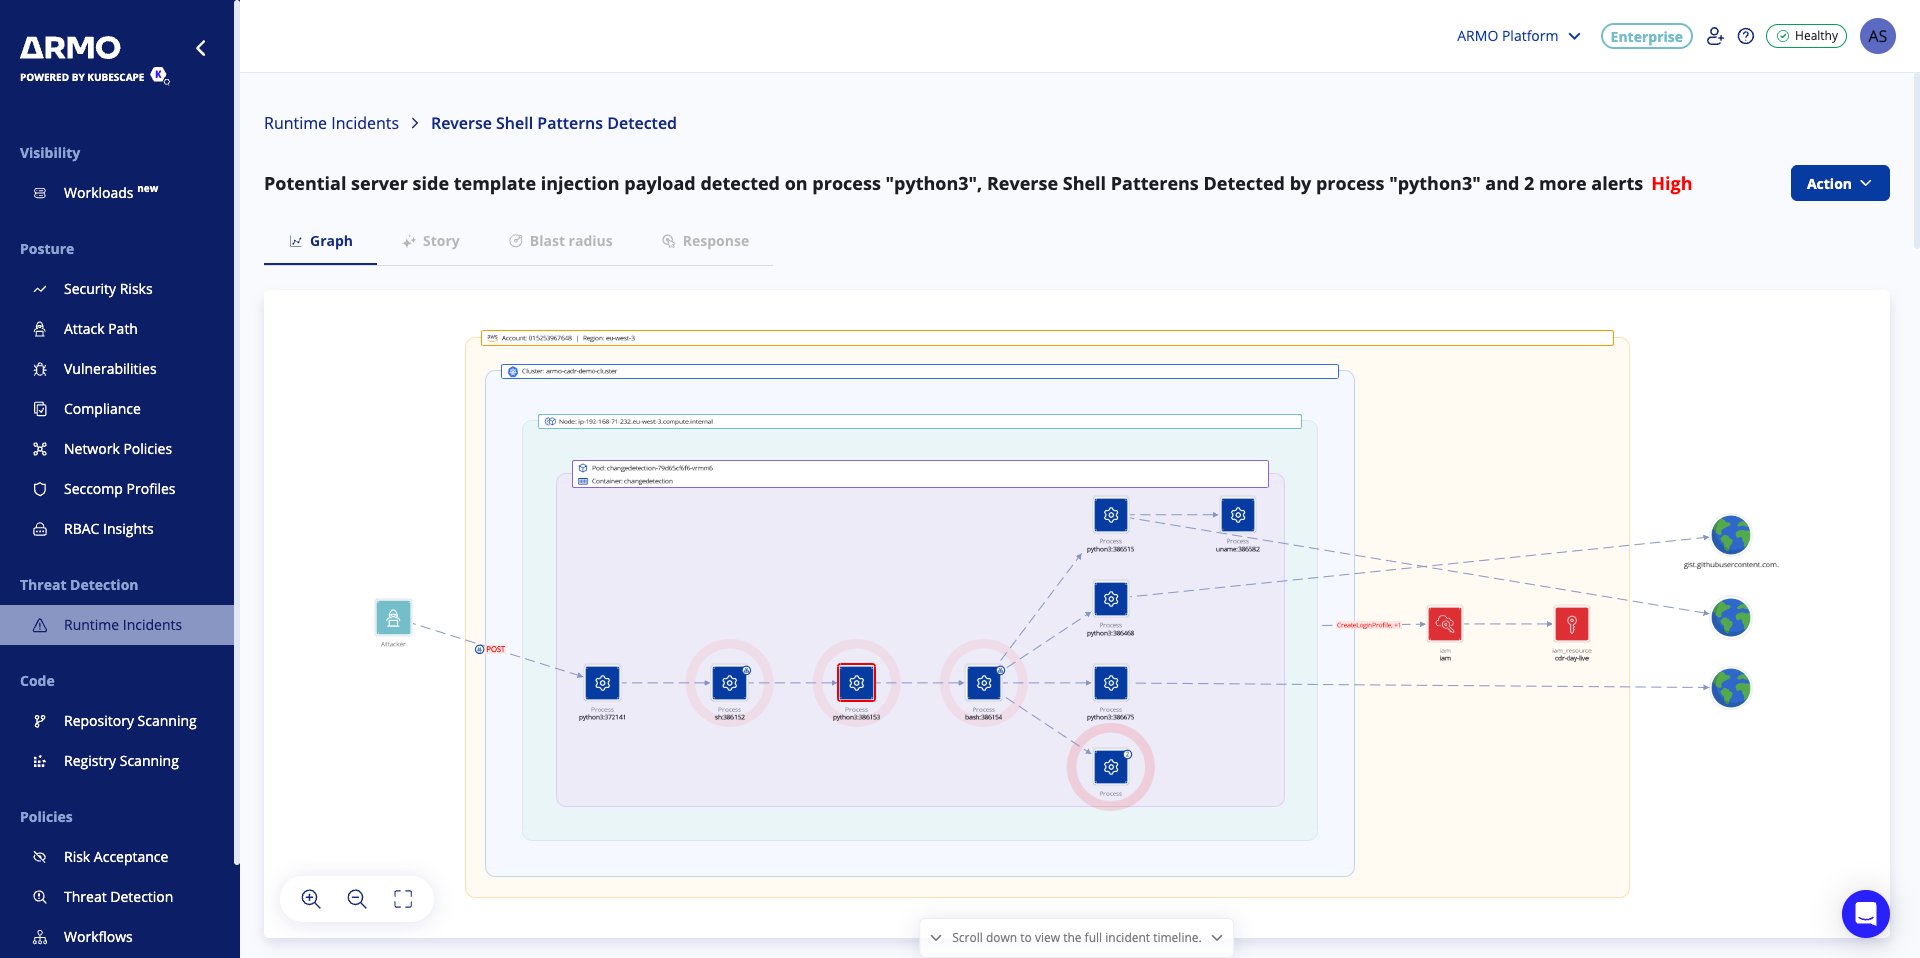1920x958 pixels.
Task: Click the Account and Region label
Action: [x=1047, y=338]
